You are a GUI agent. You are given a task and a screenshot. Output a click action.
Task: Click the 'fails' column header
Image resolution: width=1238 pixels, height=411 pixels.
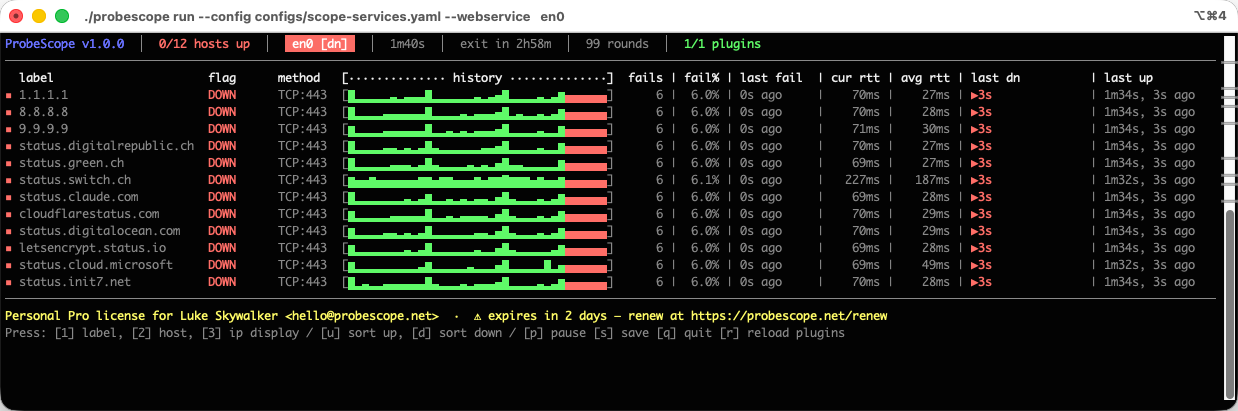coord(646,78)
